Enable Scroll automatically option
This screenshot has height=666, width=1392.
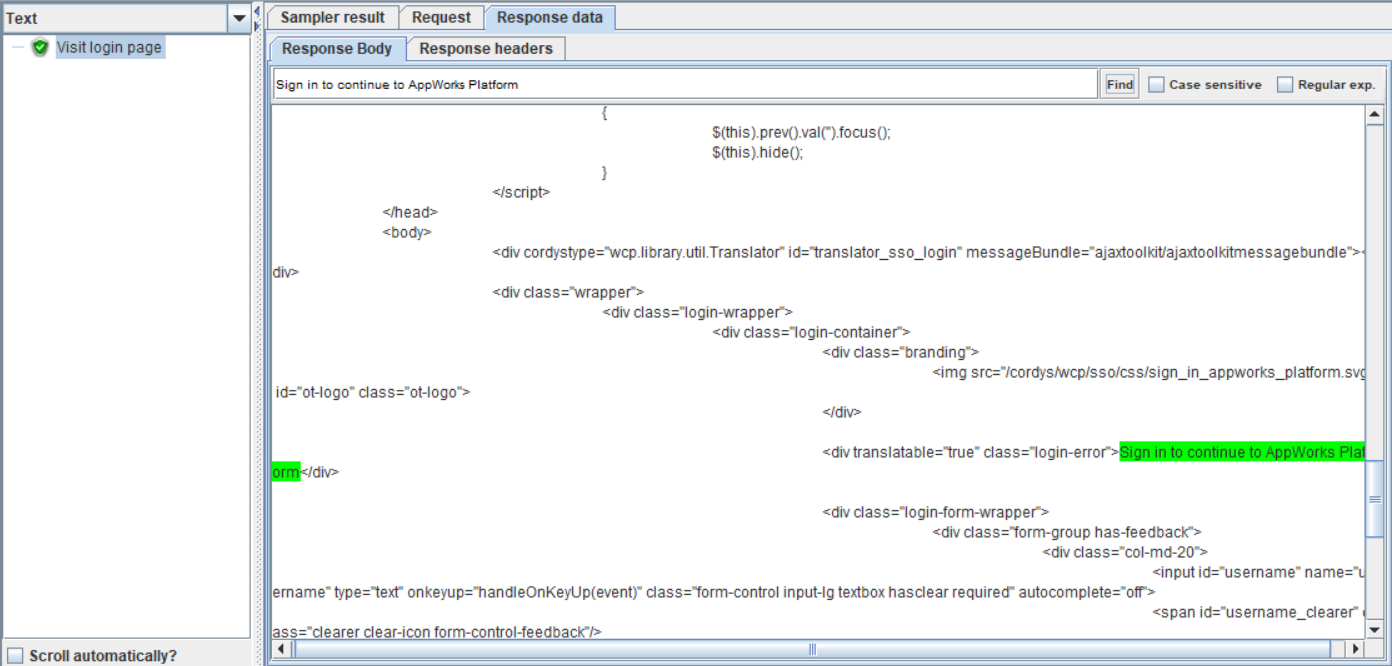click(x=15, y=656)
